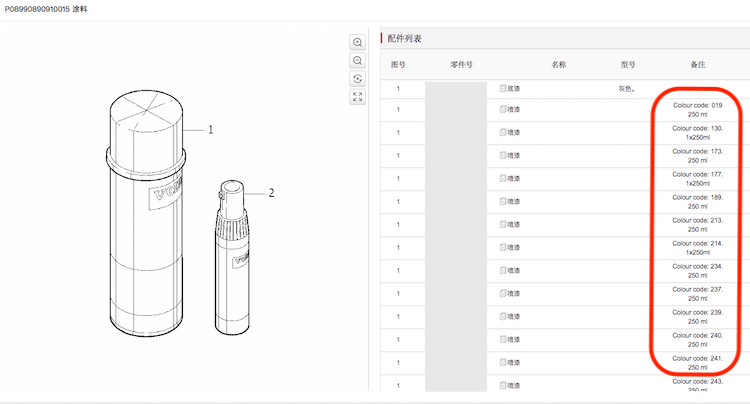Screen dimensions: 750x404
Task: Select the Colour code: 237. remark cell
Action: click(697, 293)
